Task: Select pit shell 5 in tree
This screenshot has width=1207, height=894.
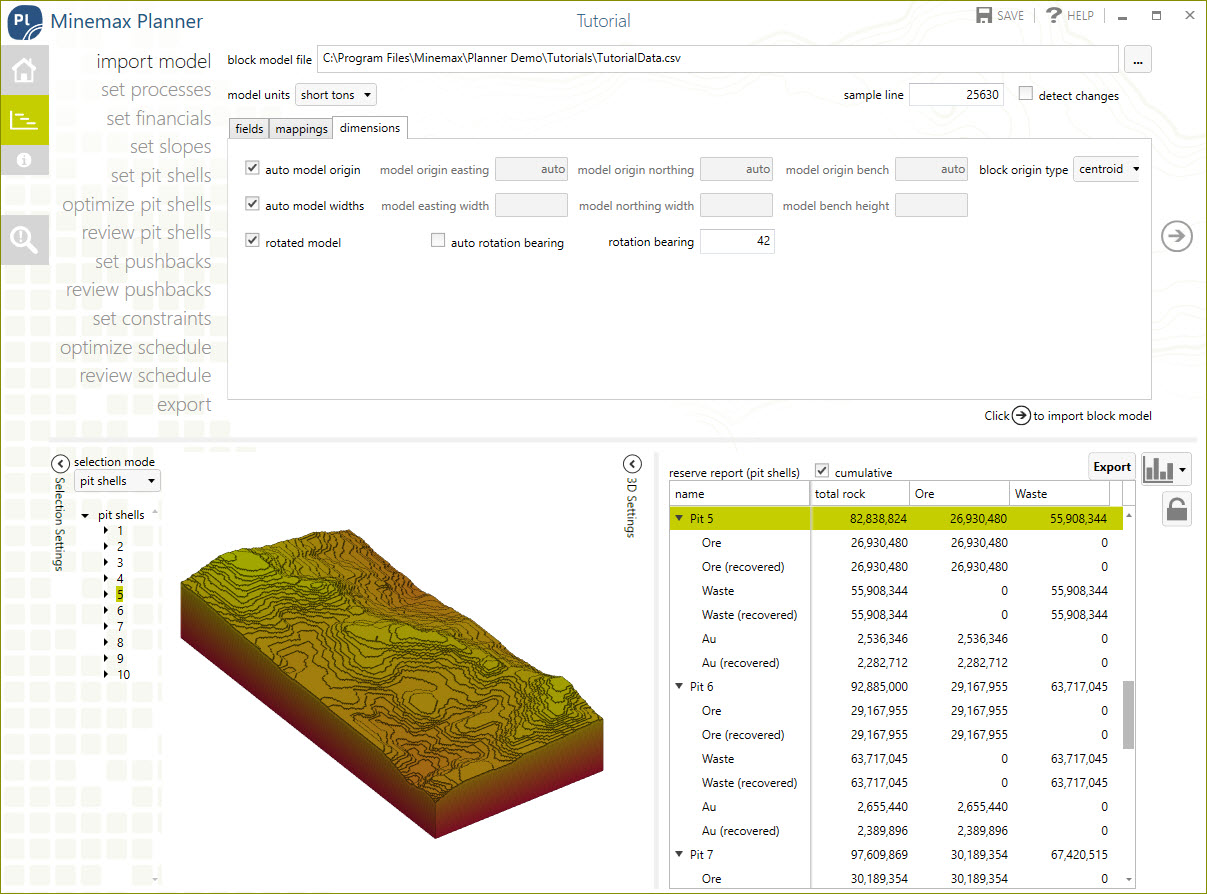Action: tap(119, 595)
